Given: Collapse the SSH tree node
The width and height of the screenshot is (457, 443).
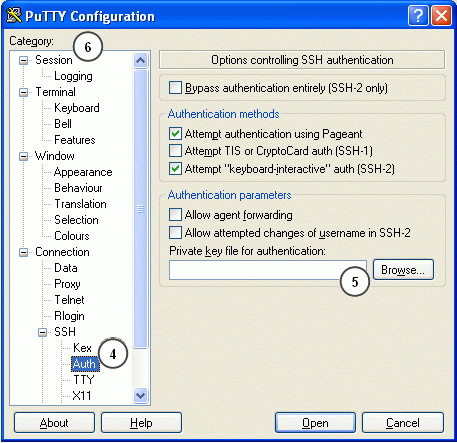Looking at the screenshot, I should point(42,332).
